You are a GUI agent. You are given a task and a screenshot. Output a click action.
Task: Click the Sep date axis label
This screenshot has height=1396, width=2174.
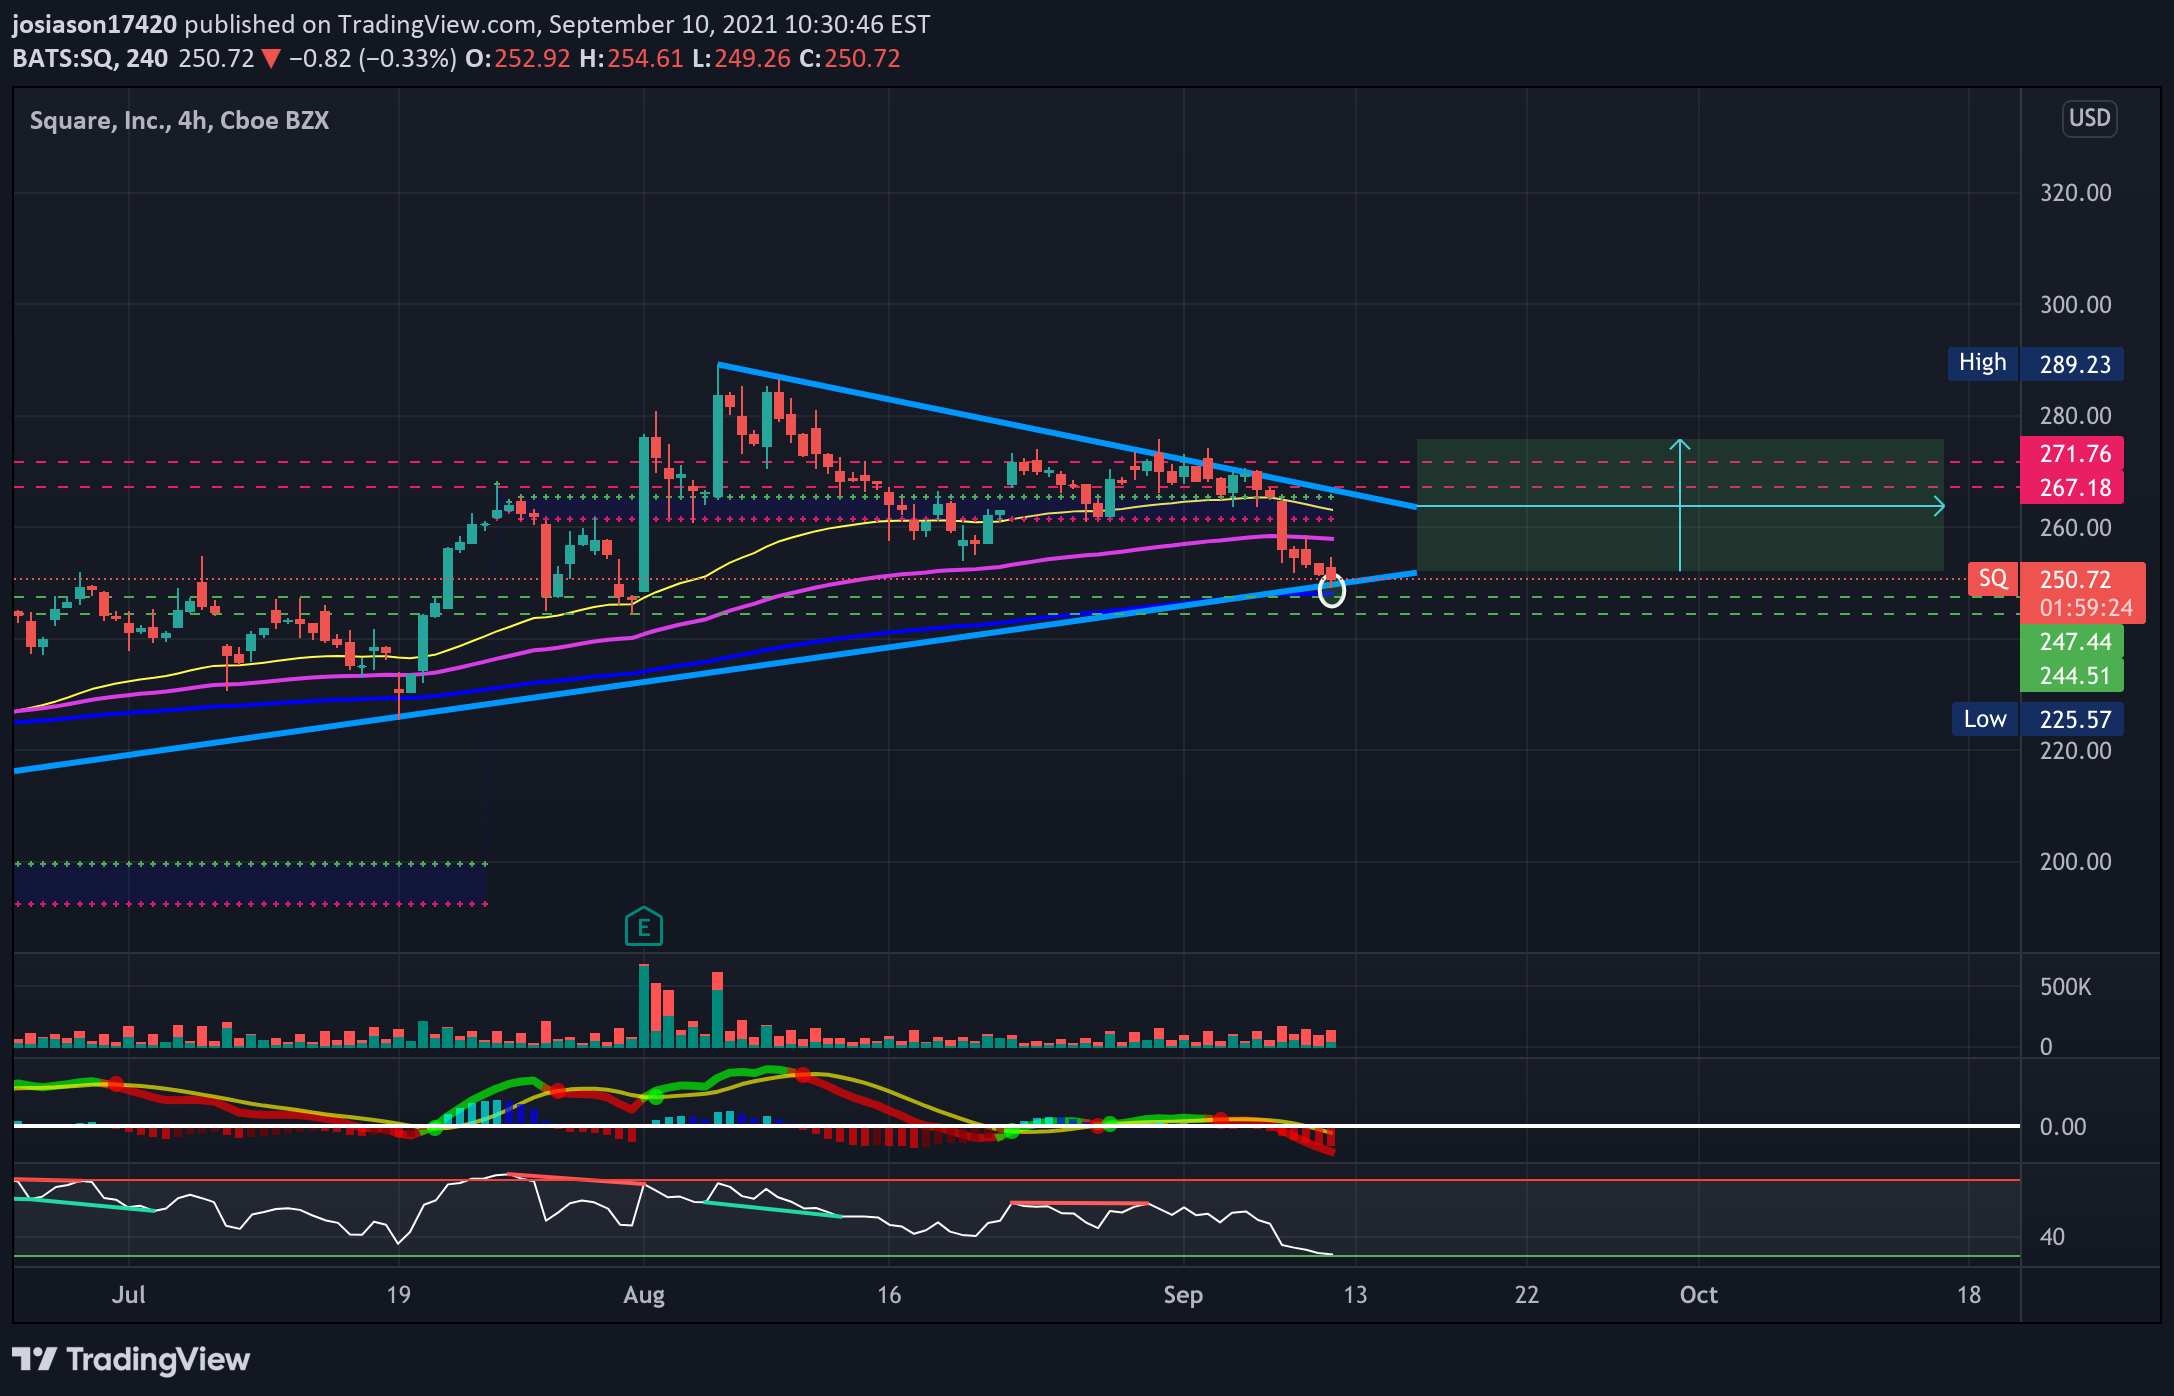1183,1295
